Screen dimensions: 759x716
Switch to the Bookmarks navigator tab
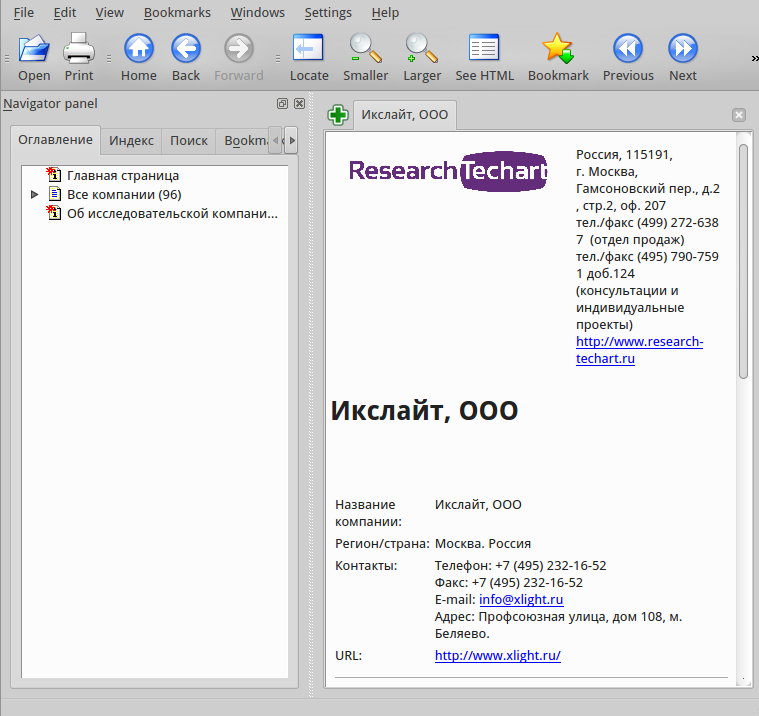coord(243,141)
